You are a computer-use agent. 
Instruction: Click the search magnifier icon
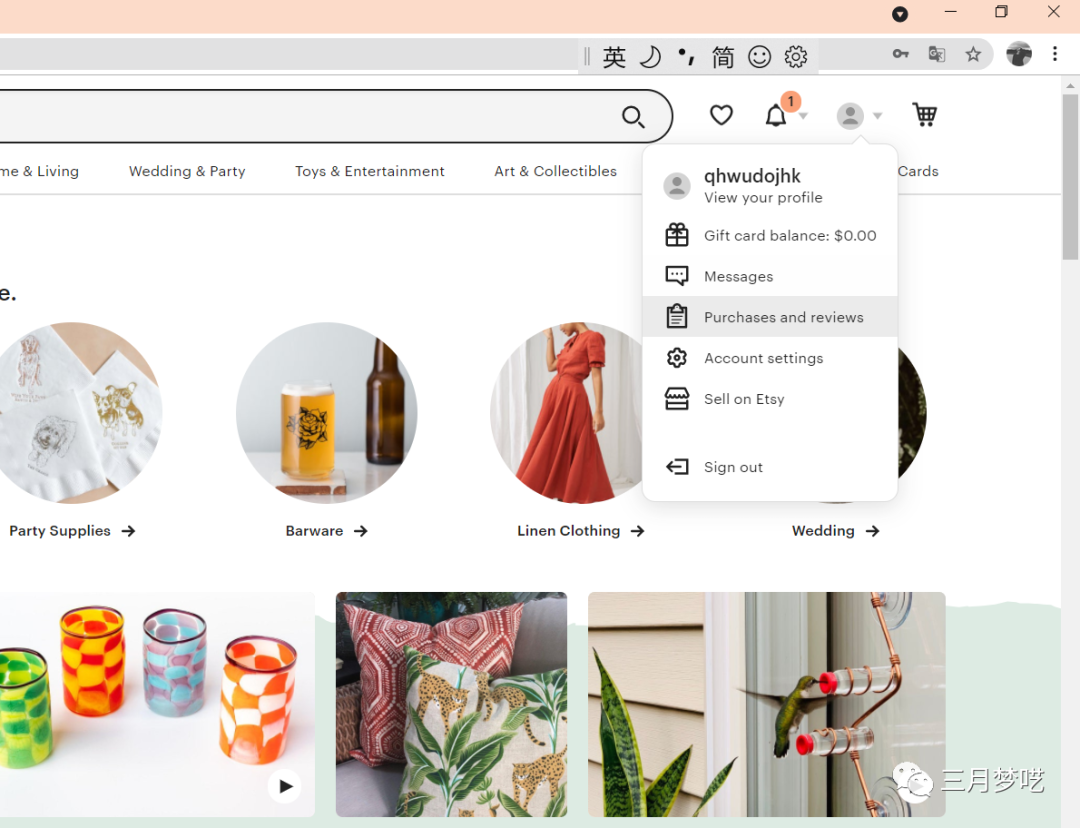coord(633,117)
